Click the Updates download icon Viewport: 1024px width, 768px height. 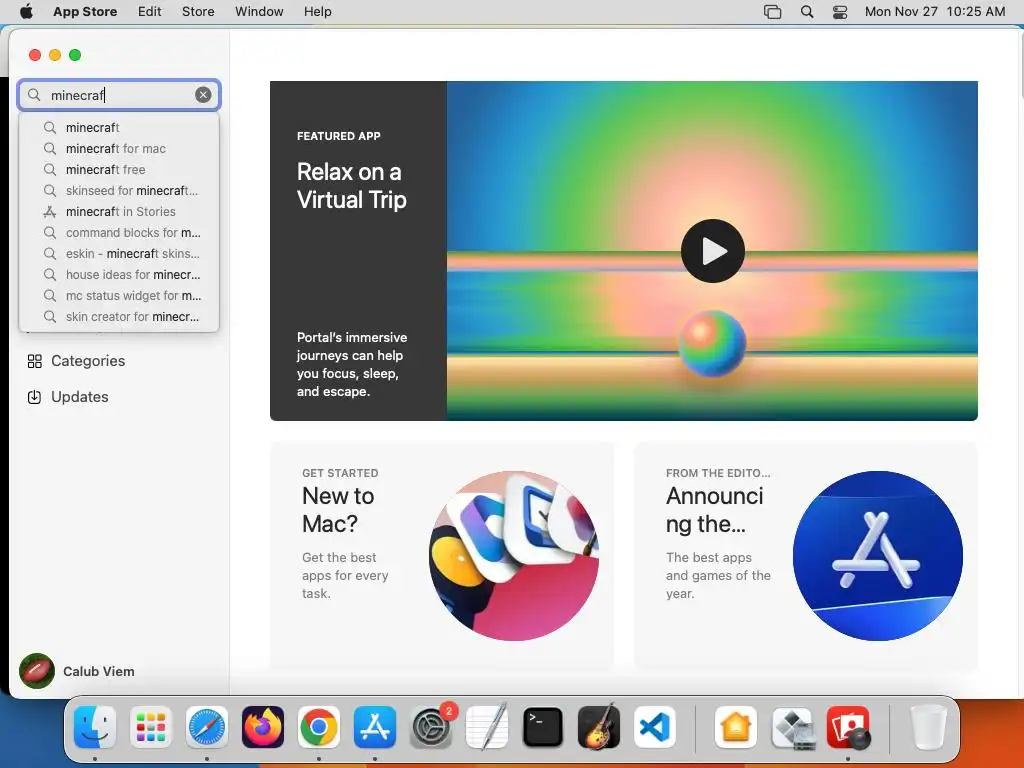click(35, 397)
